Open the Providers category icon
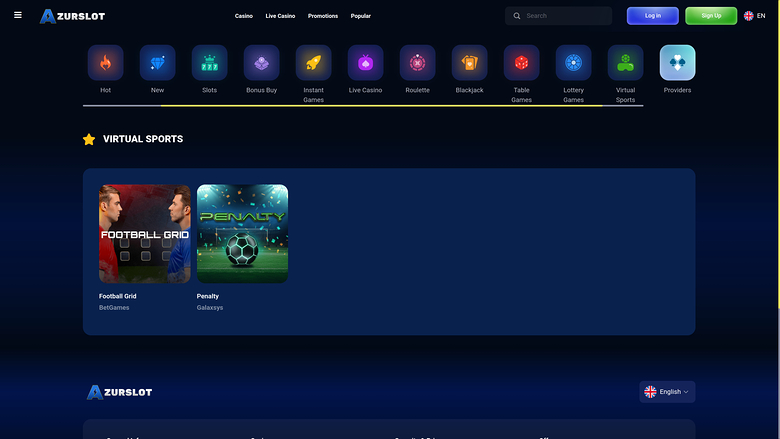The height and width of the screenshot is (439, 780). (678, 63)
